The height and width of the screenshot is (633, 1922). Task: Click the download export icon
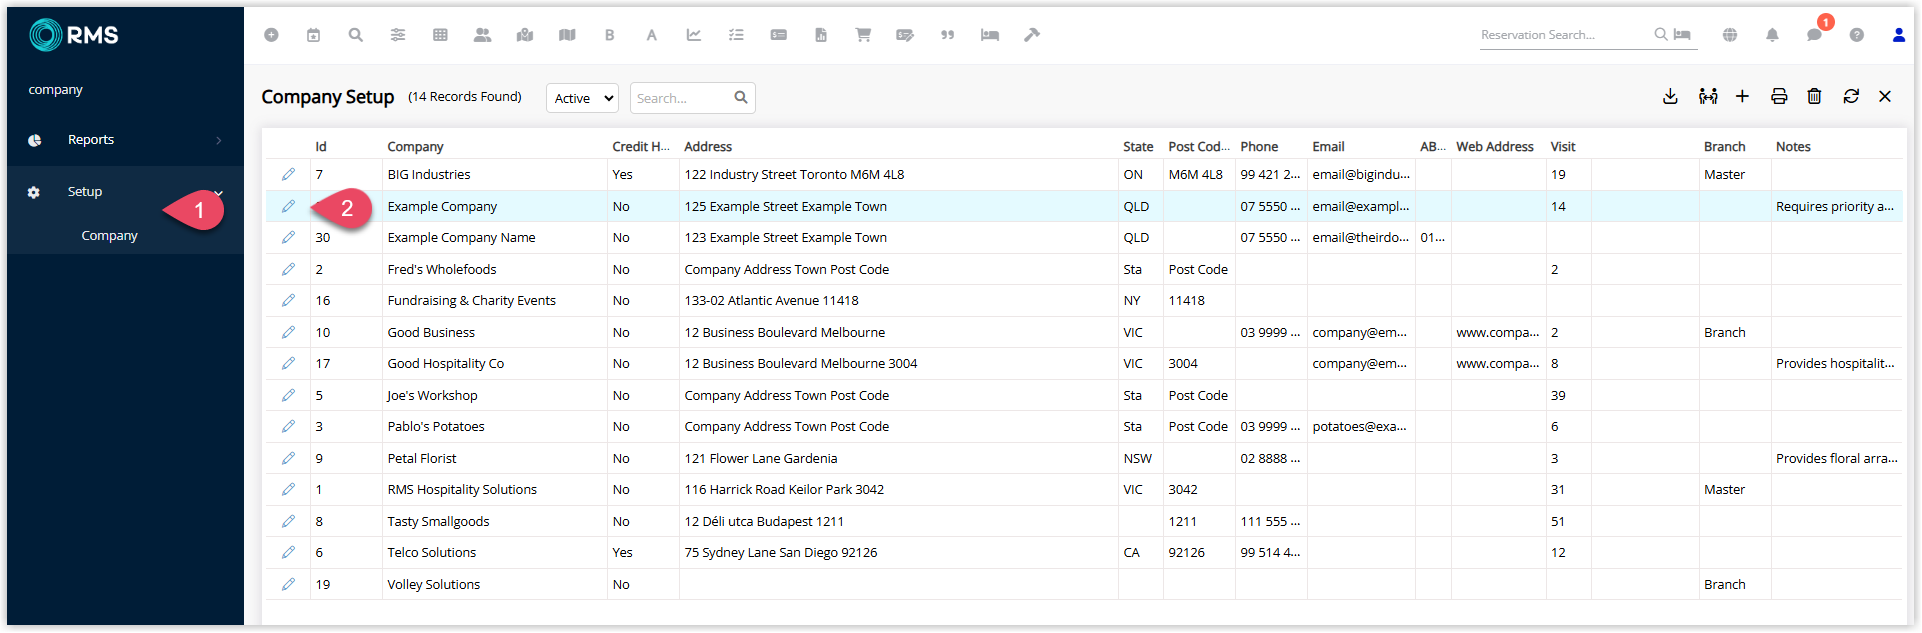(1670, 96)
